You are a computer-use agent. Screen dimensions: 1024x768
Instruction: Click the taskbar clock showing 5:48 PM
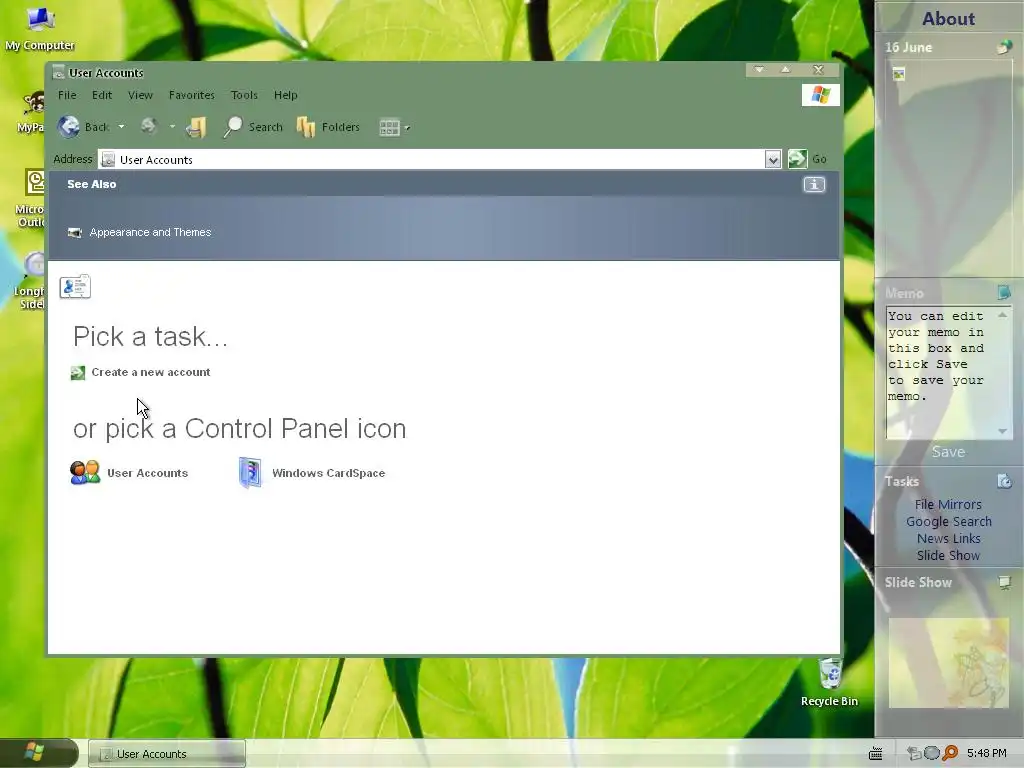click(x=987, y=753)
